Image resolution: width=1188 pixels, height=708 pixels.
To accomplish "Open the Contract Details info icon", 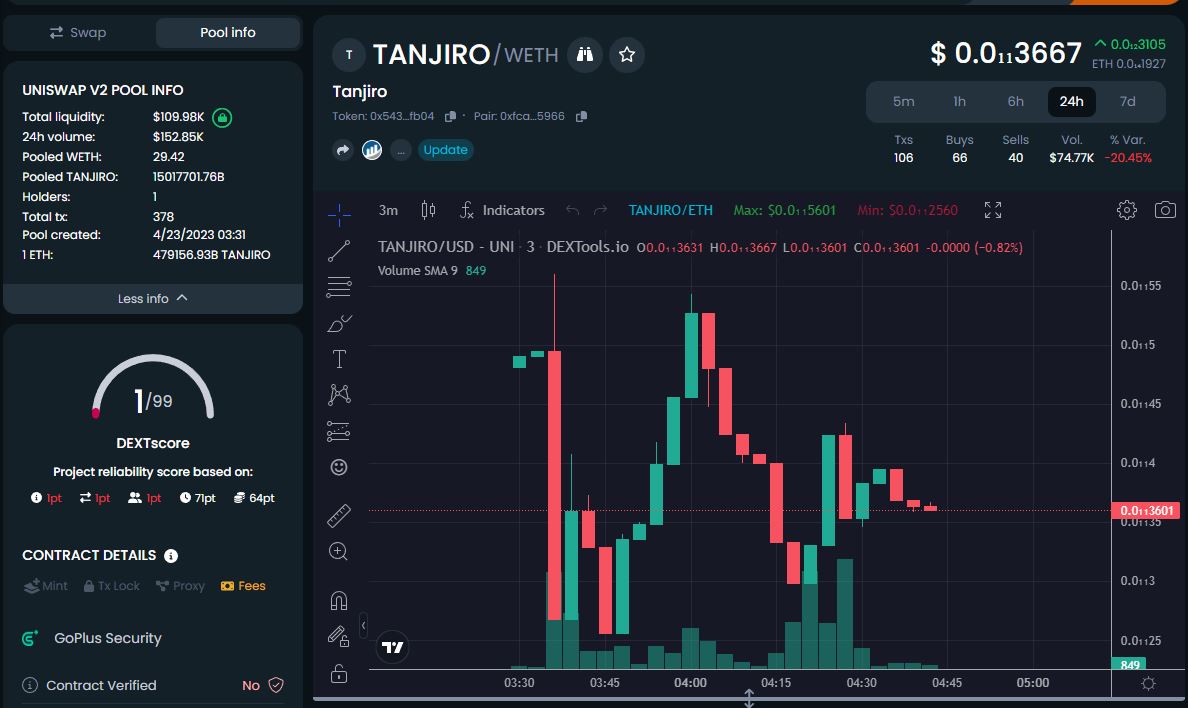I will tap(171, 556).
